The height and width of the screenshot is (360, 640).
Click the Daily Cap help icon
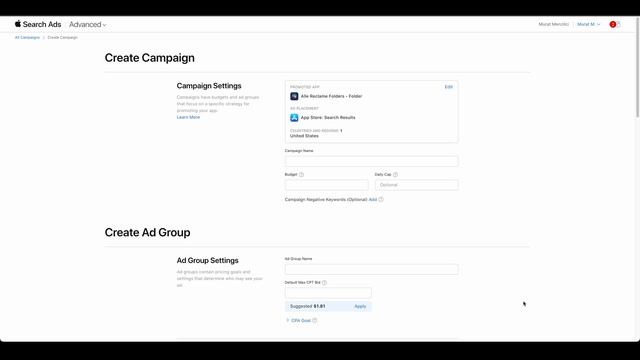(395, 175)
